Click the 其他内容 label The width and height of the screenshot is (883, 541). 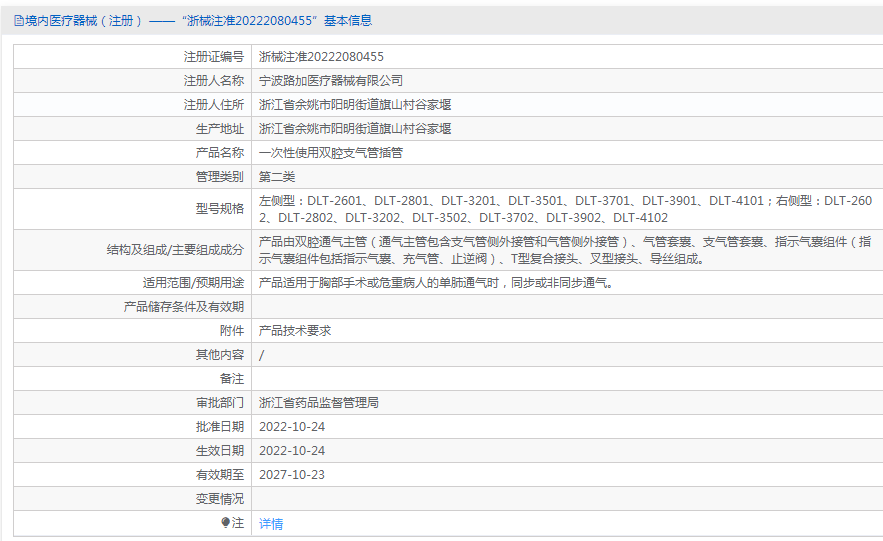[220, 355]
